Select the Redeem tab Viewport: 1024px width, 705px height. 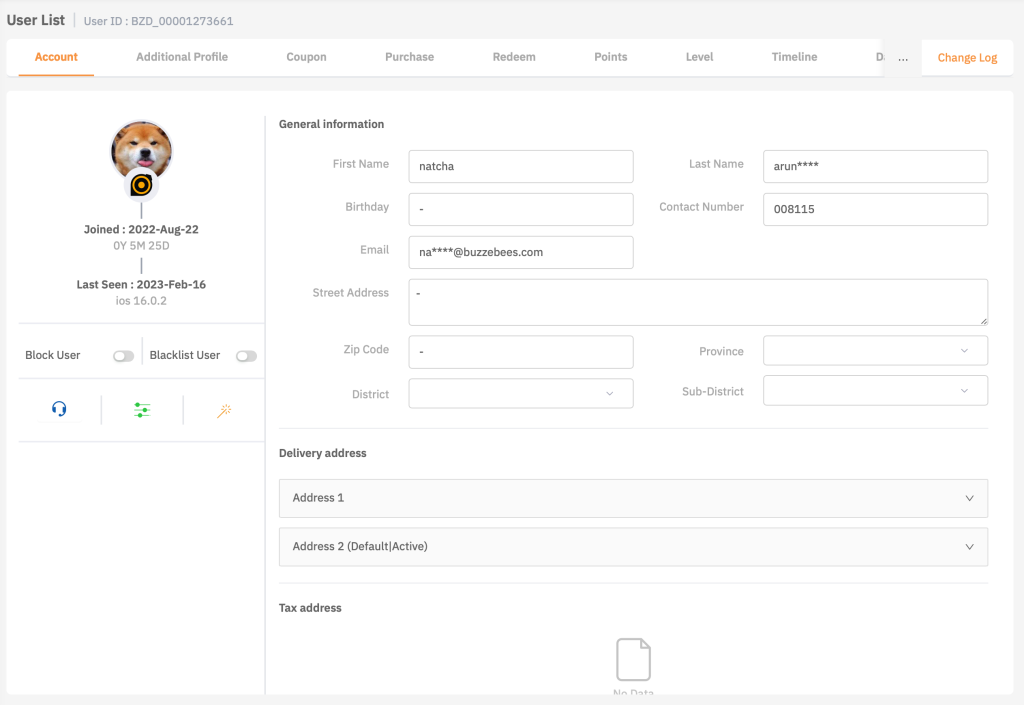pyautogui.click(x=513, y=57)
